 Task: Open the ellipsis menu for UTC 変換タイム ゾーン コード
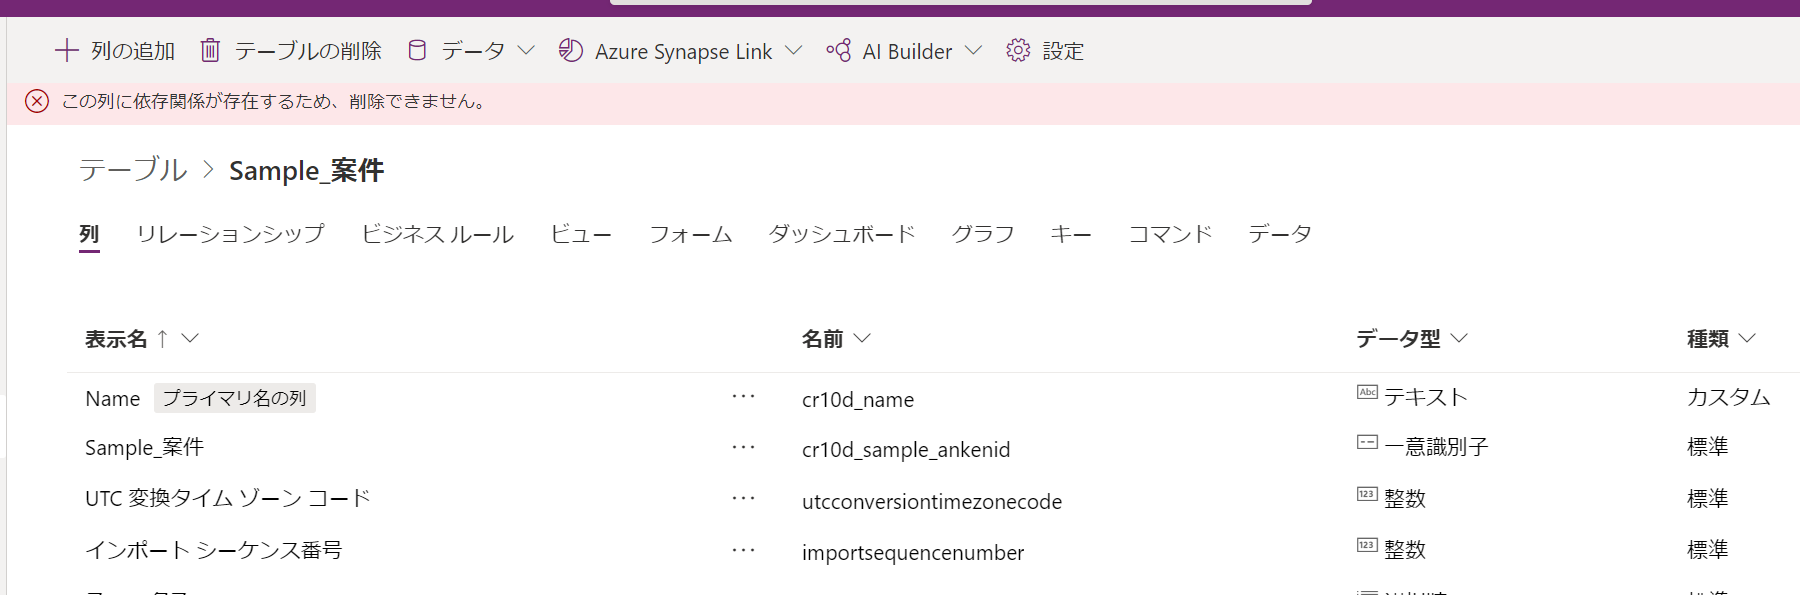click(x=743, y=498)
